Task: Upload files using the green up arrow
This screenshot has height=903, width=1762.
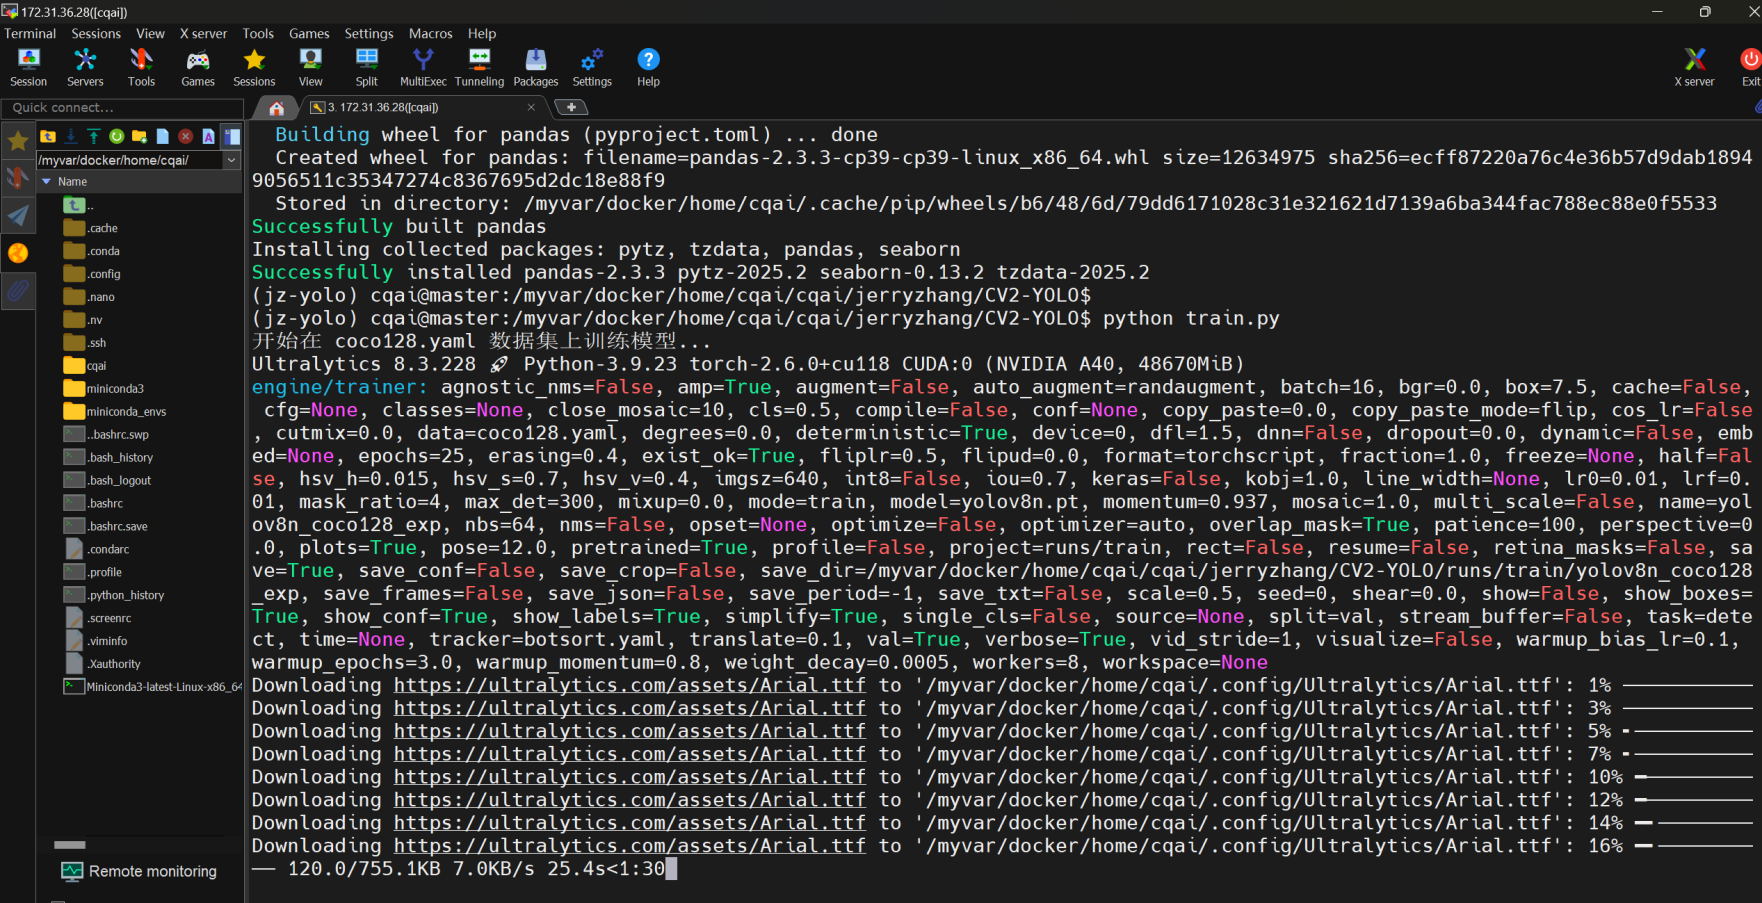Action: (x=93, y=136)
